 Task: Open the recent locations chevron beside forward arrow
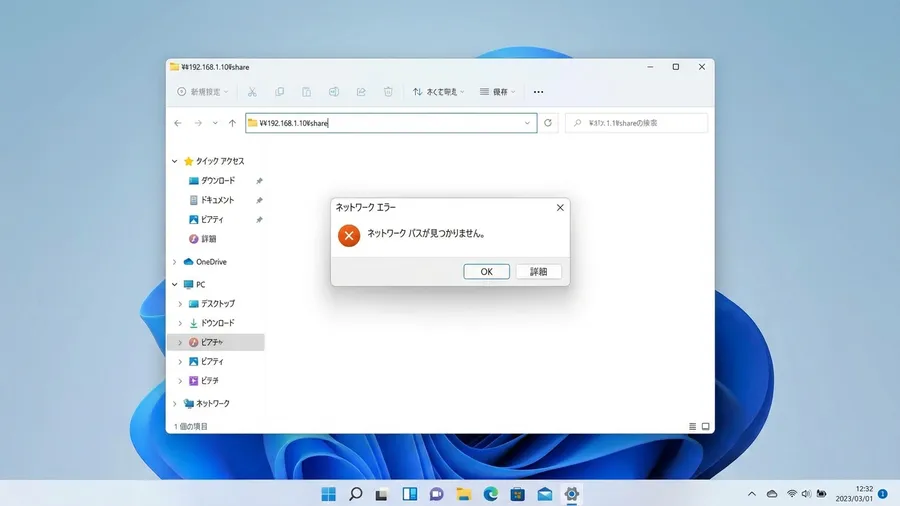coord(215,123)
